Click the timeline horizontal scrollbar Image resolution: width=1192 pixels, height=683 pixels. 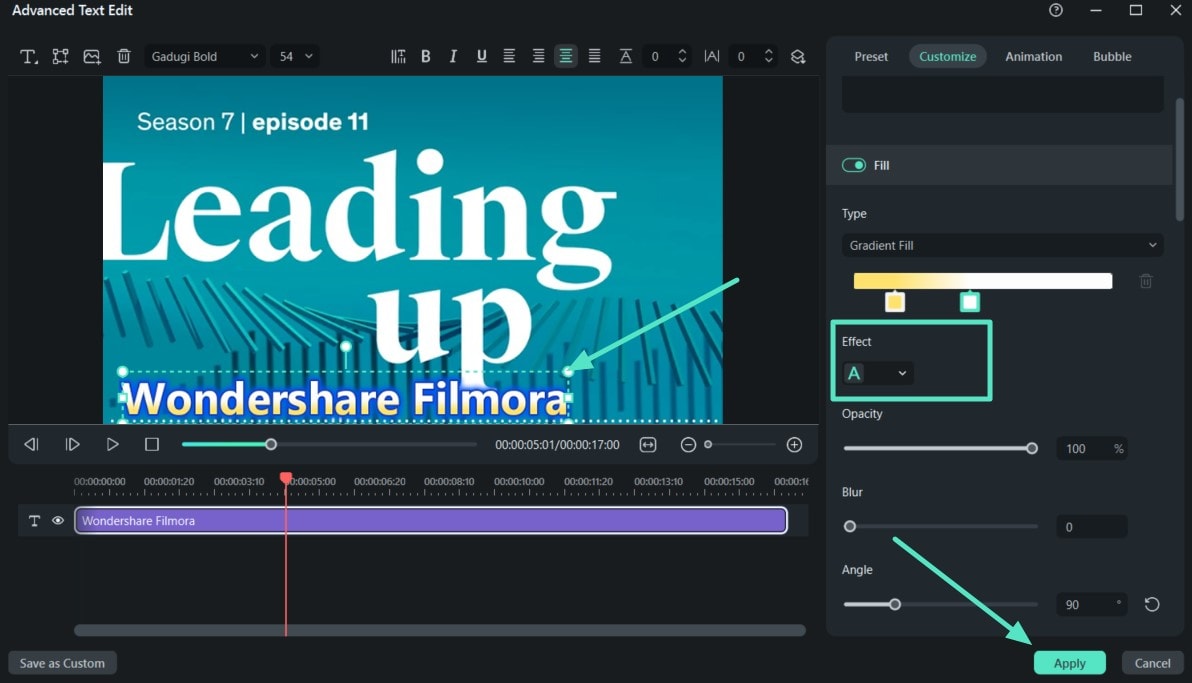(x=439, y=630)
